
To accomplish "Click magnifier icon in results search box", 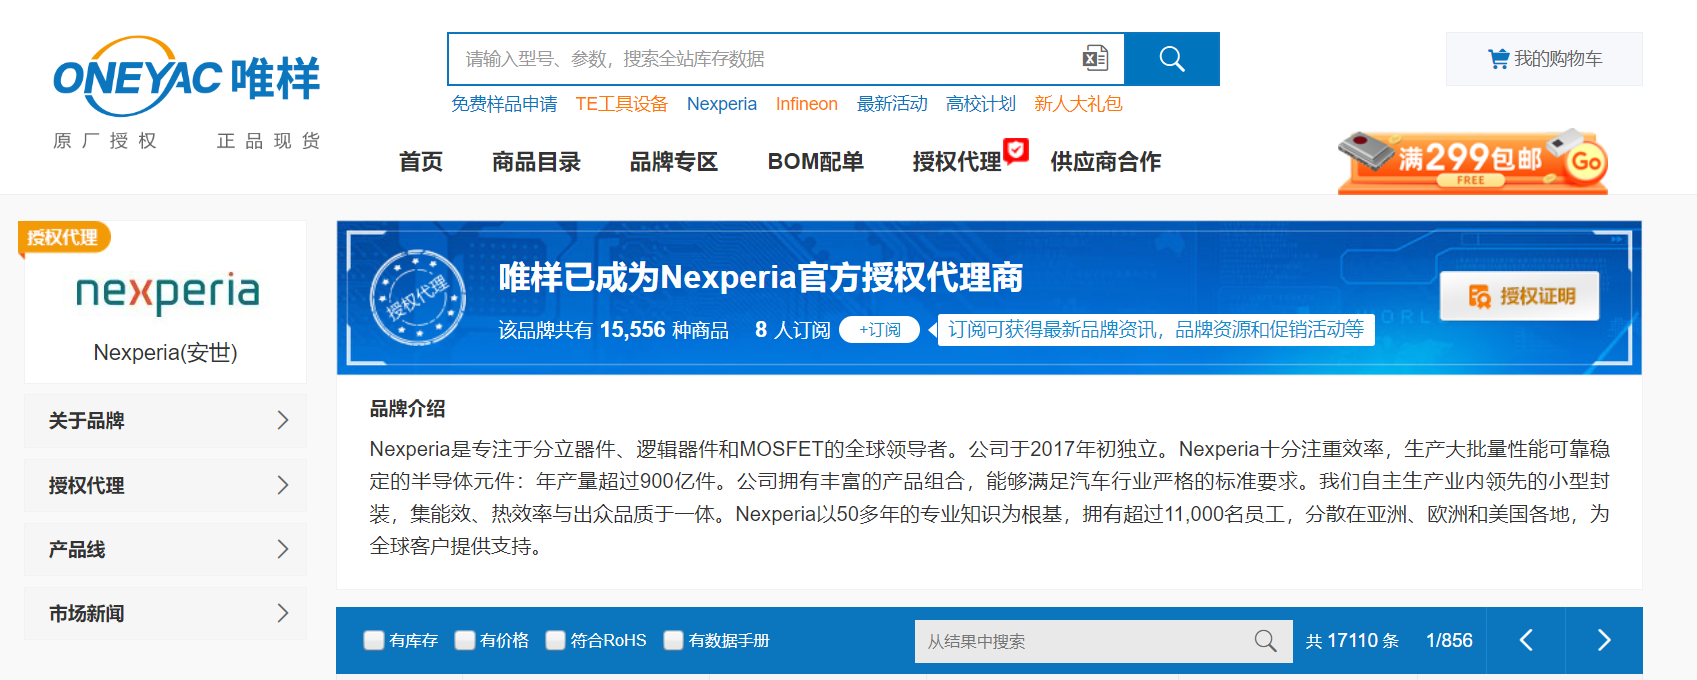I will [1265, 641].
